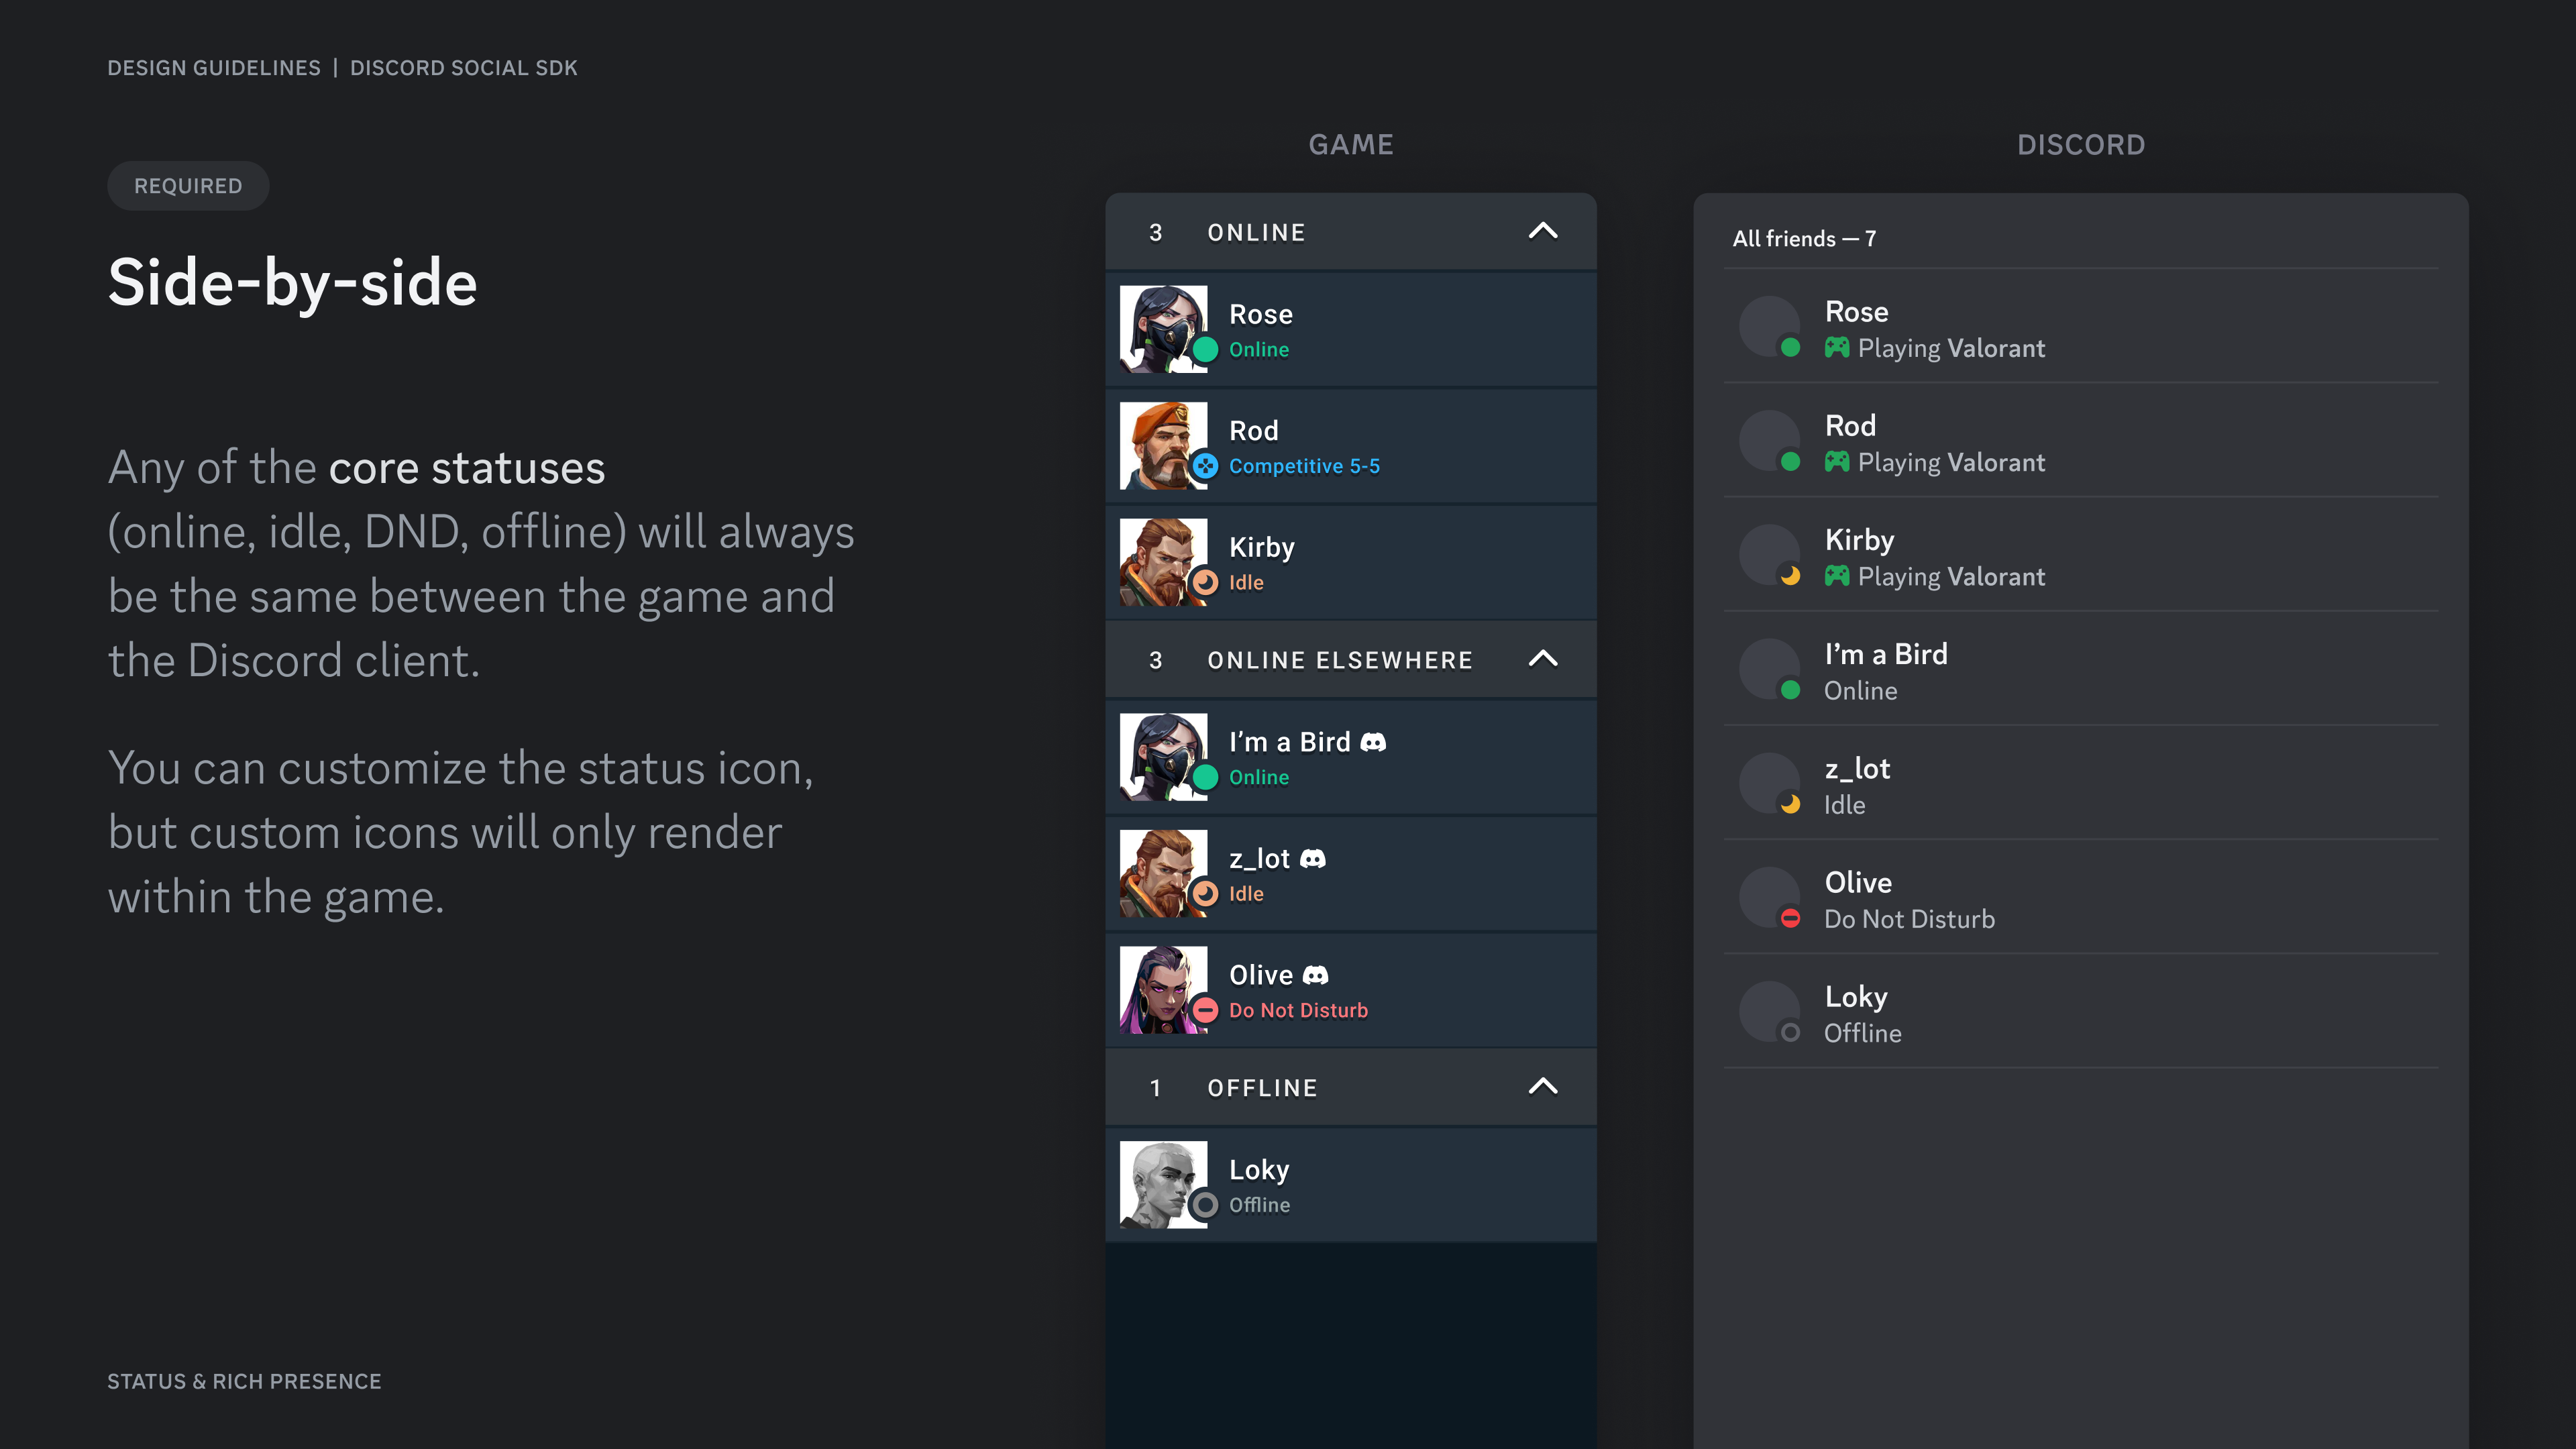The width and height of the screenshot is (2576, 1449).
Task: Select the DISCORD column heading
Action: point(2080,145)
